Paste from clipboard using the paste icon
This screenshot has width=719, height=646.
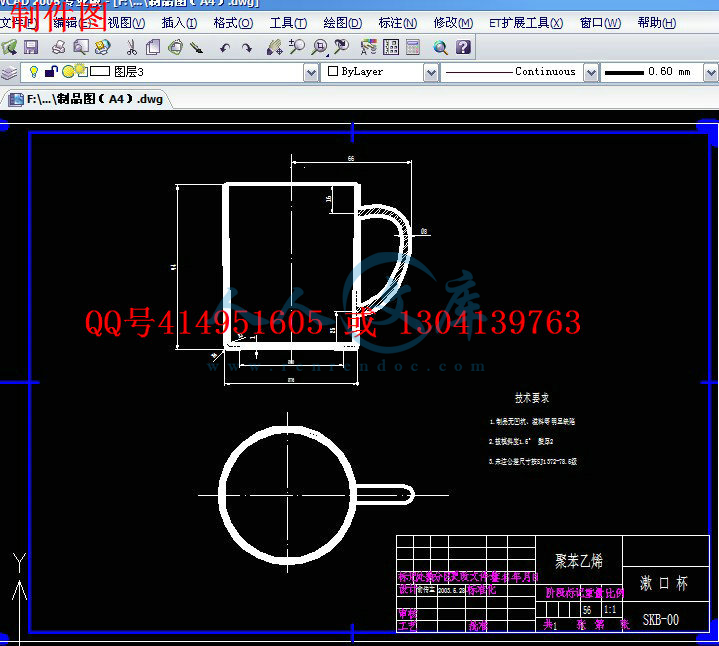pos(175,47)
